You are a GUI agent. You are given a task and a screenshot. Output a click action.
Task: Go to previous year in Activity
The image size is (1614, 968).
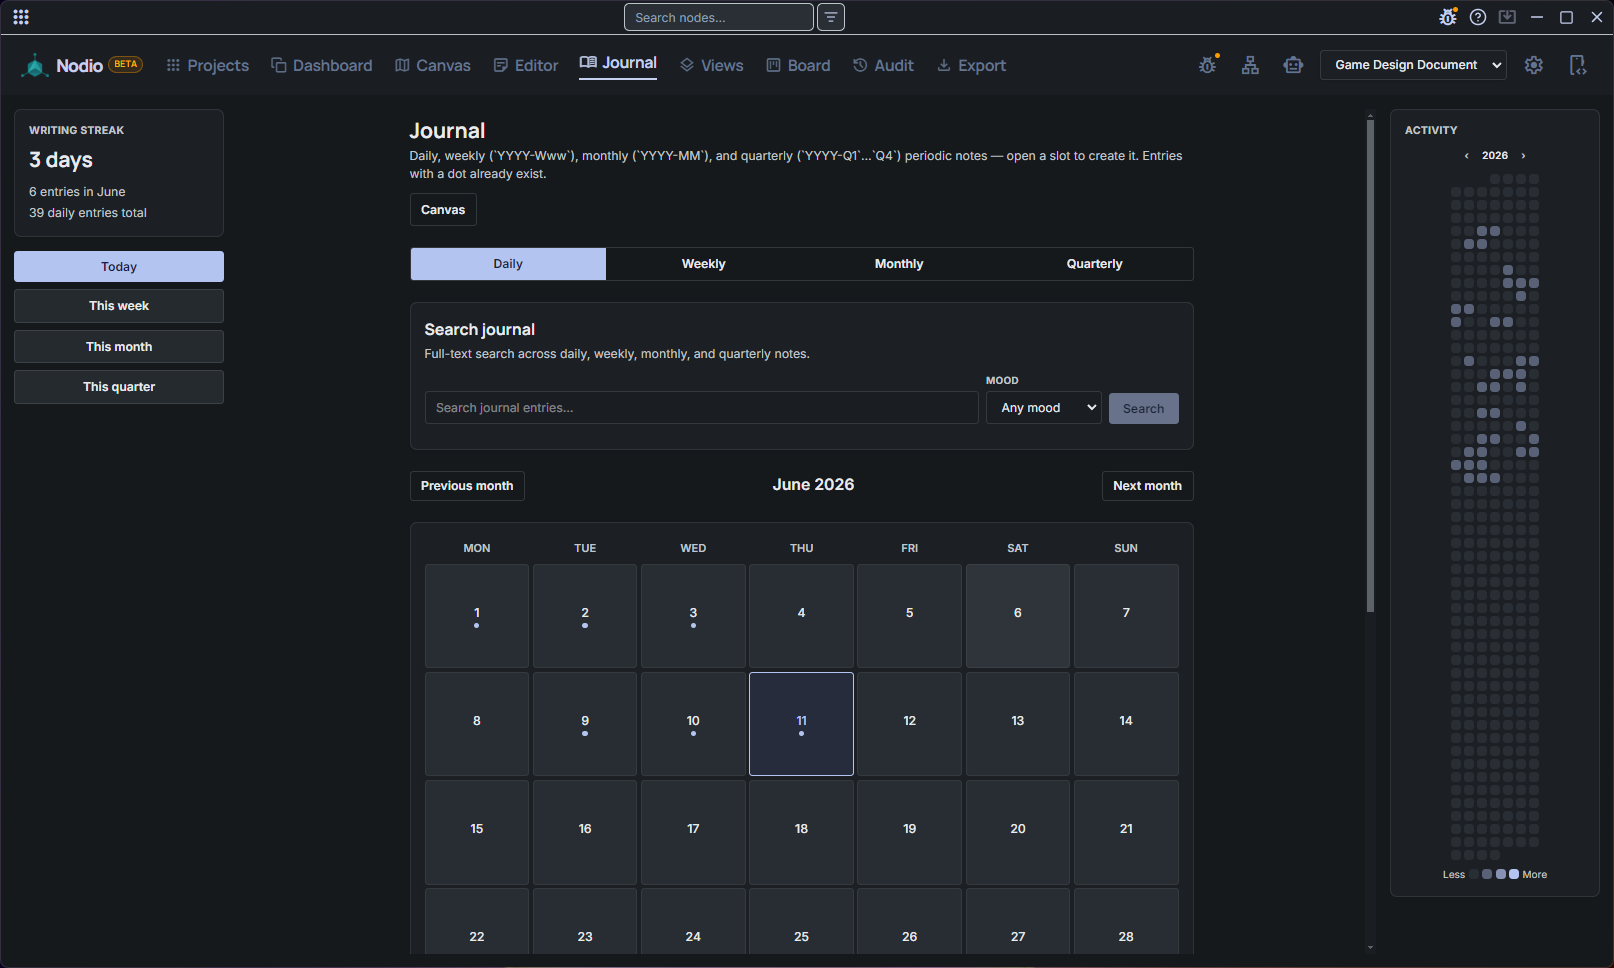pos(1466,156)
